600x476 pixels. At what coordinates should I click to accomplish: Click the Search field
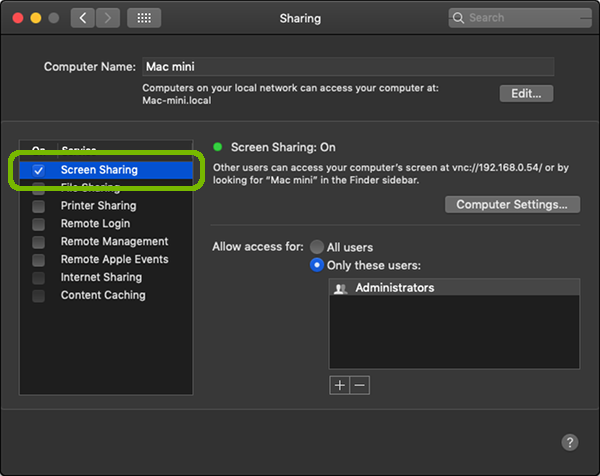coord(520,18)
